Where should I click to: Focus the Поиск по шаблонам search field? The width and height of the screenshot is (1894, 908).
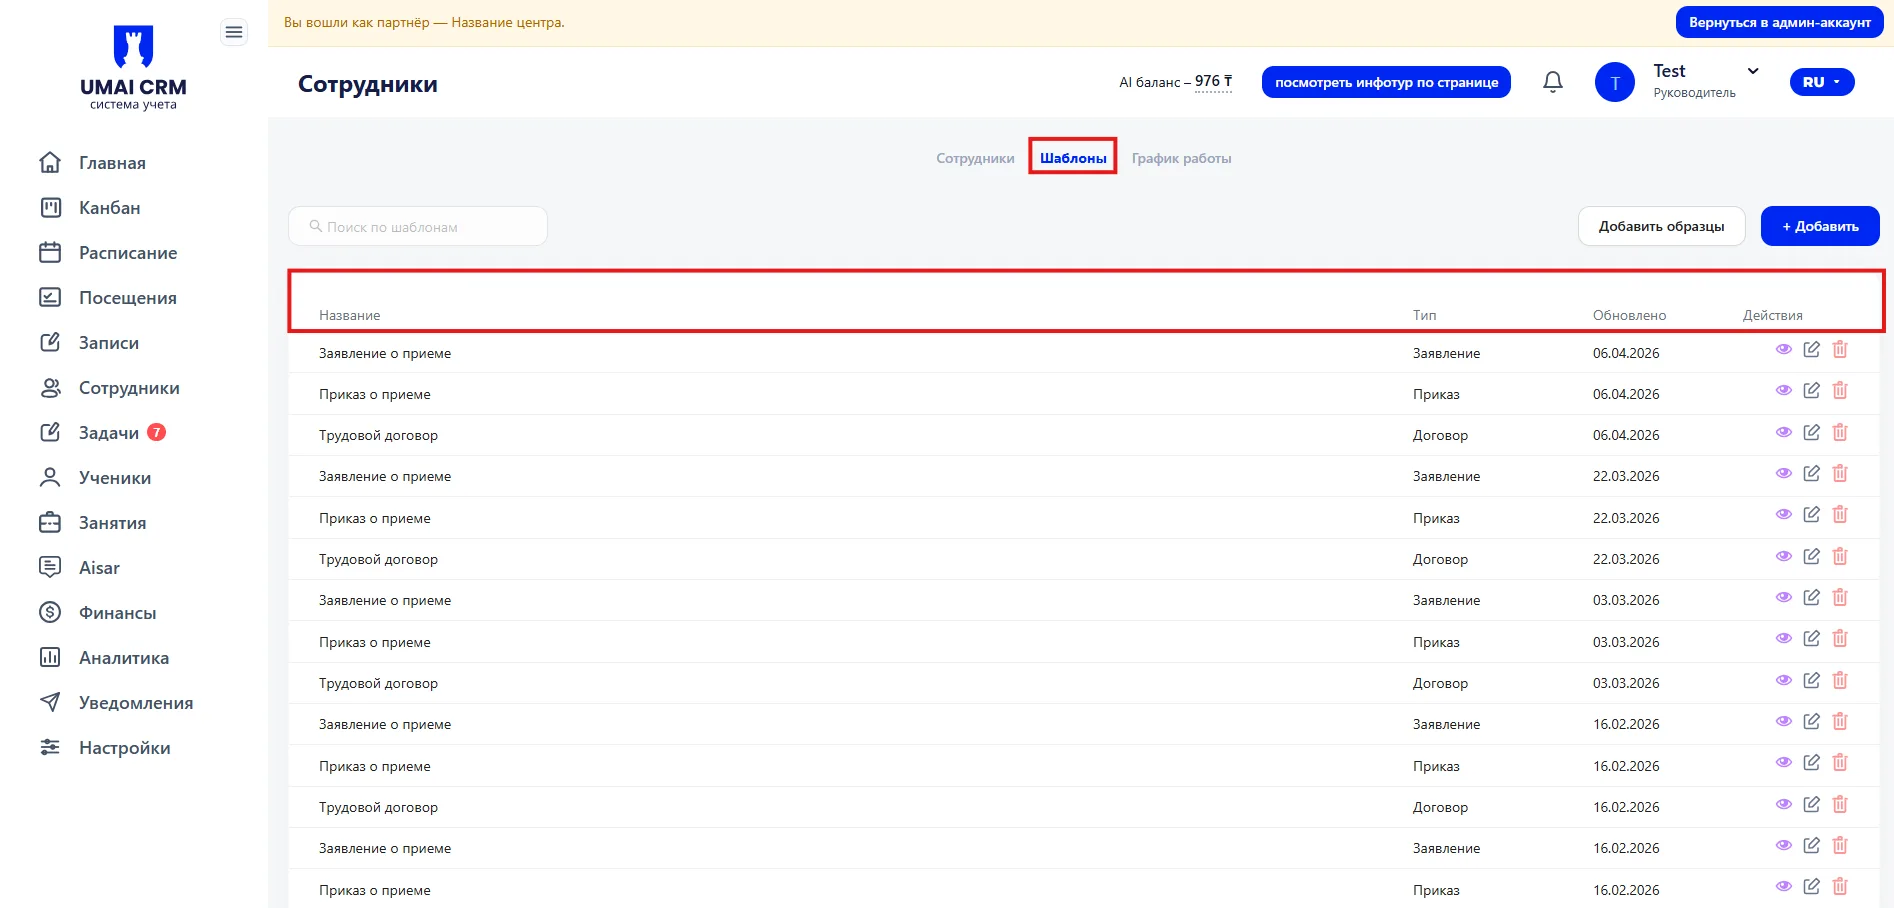418,226
